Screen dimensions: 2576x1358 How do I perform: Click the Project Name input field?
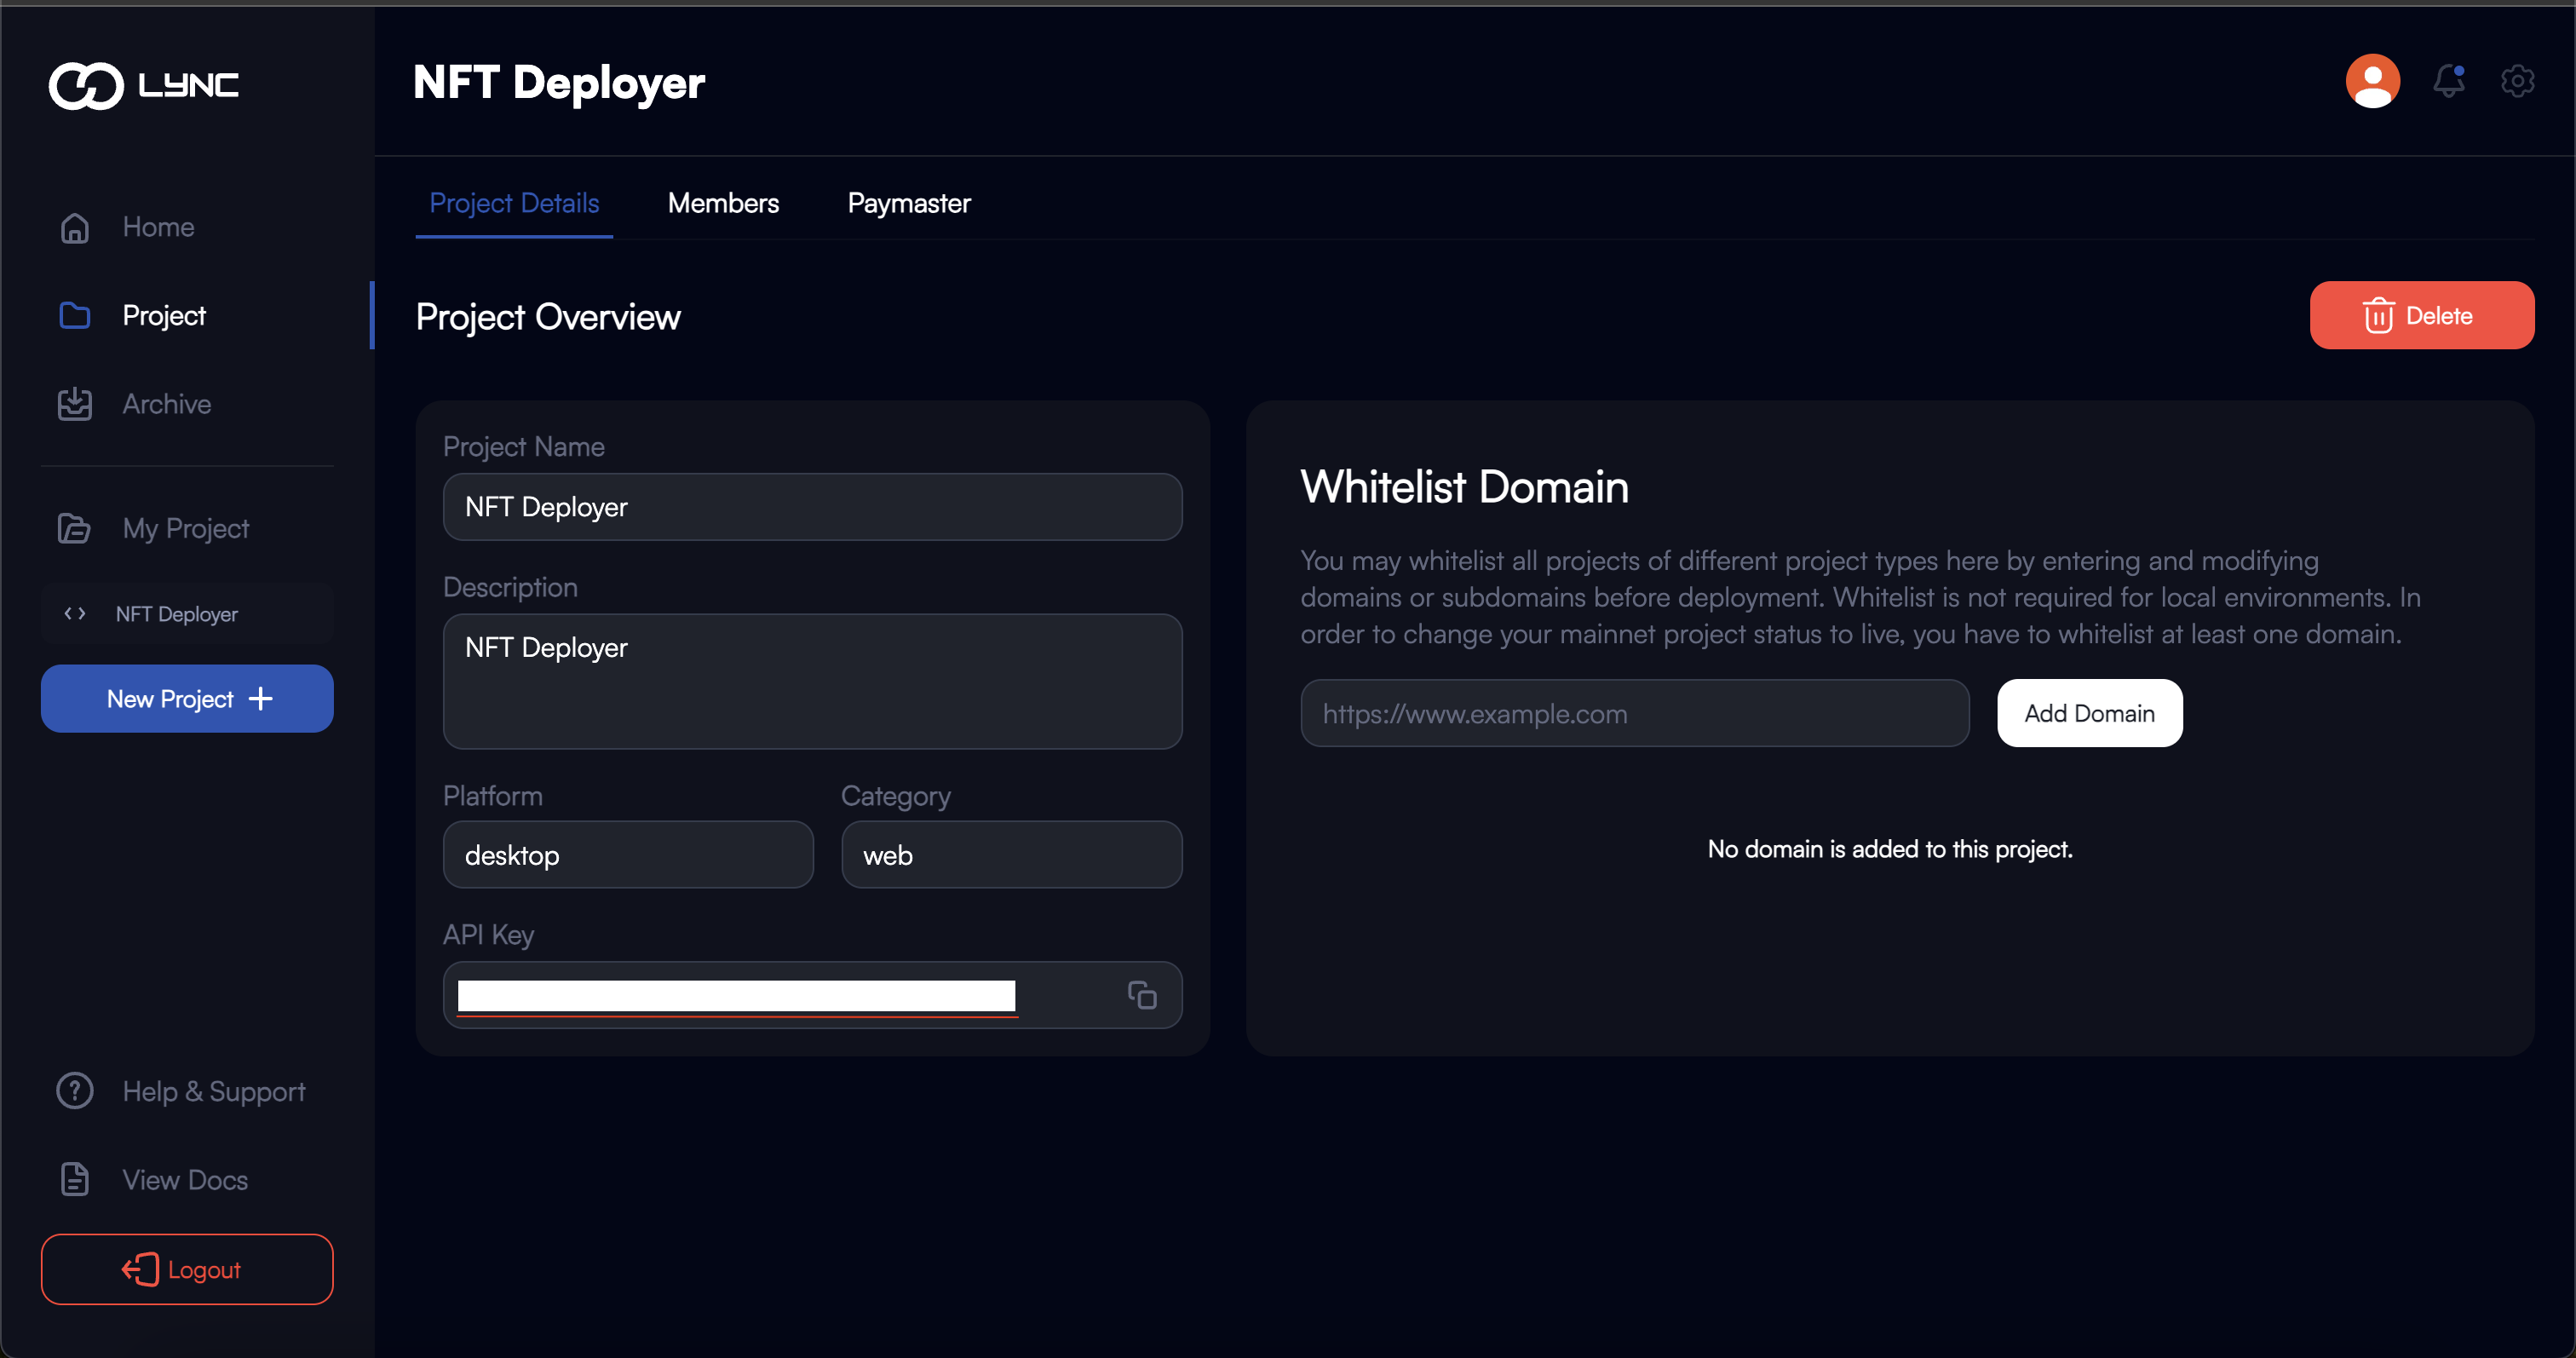(812, 507)
